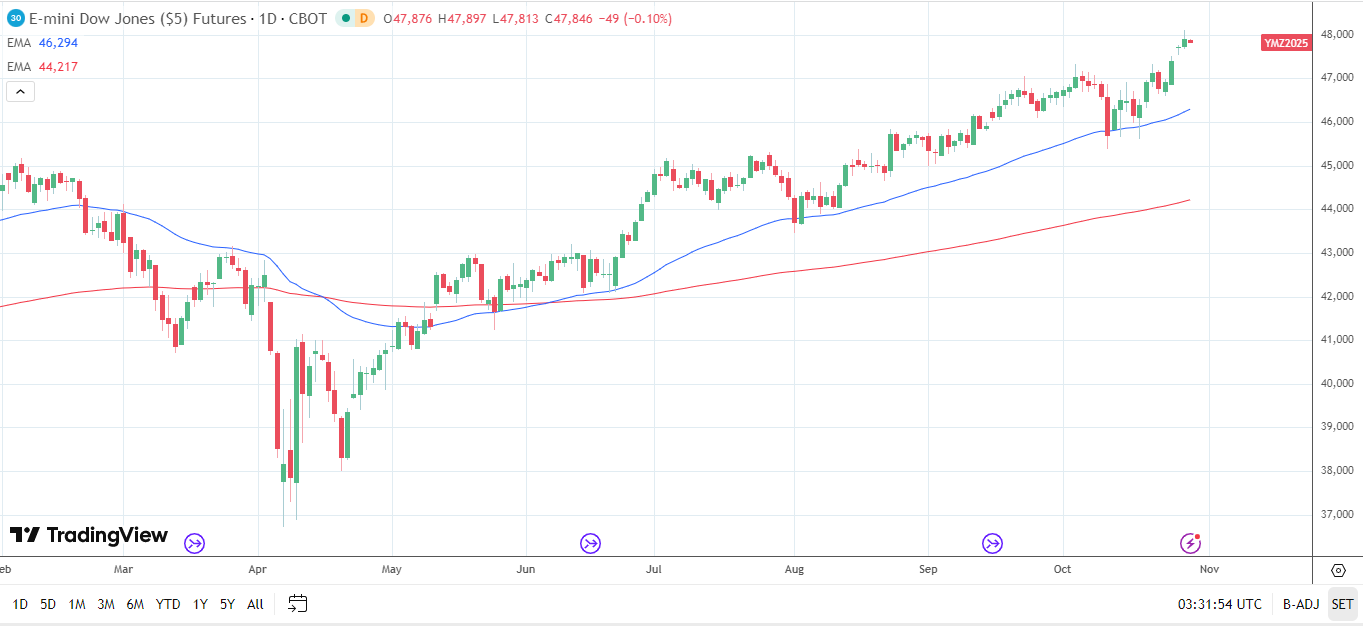
Task: Switch to the 1Y range tab
Action: click(199, 604)
